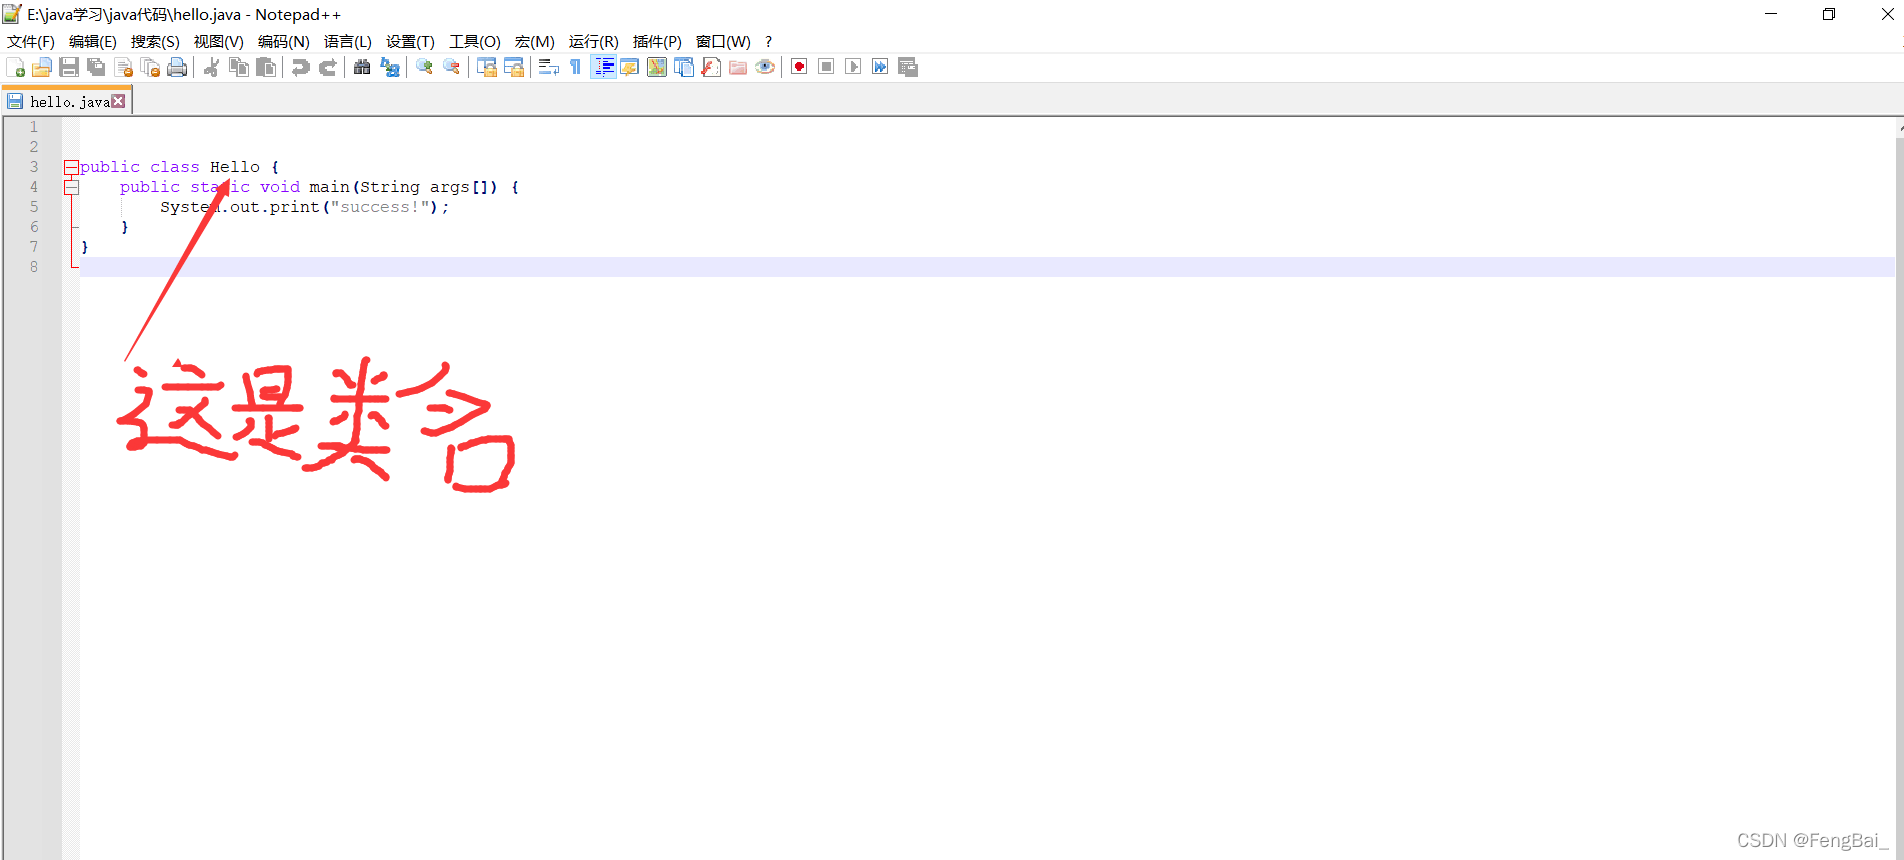The image size is (1904, 860).
Task: Click line number 5 in the margin
Action: (x=33, y=207)
